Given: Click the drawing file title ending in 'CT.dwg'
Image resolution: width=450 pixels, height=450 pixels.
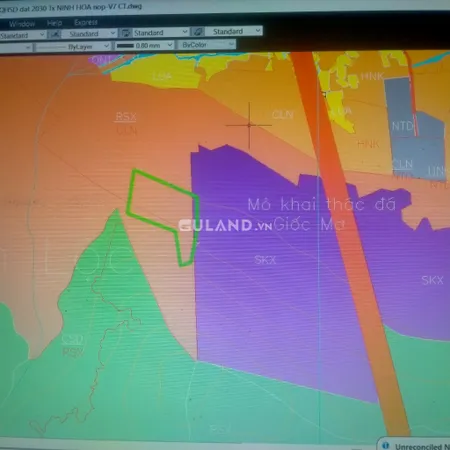Looking at the screenshot, I should pos(71,8).
